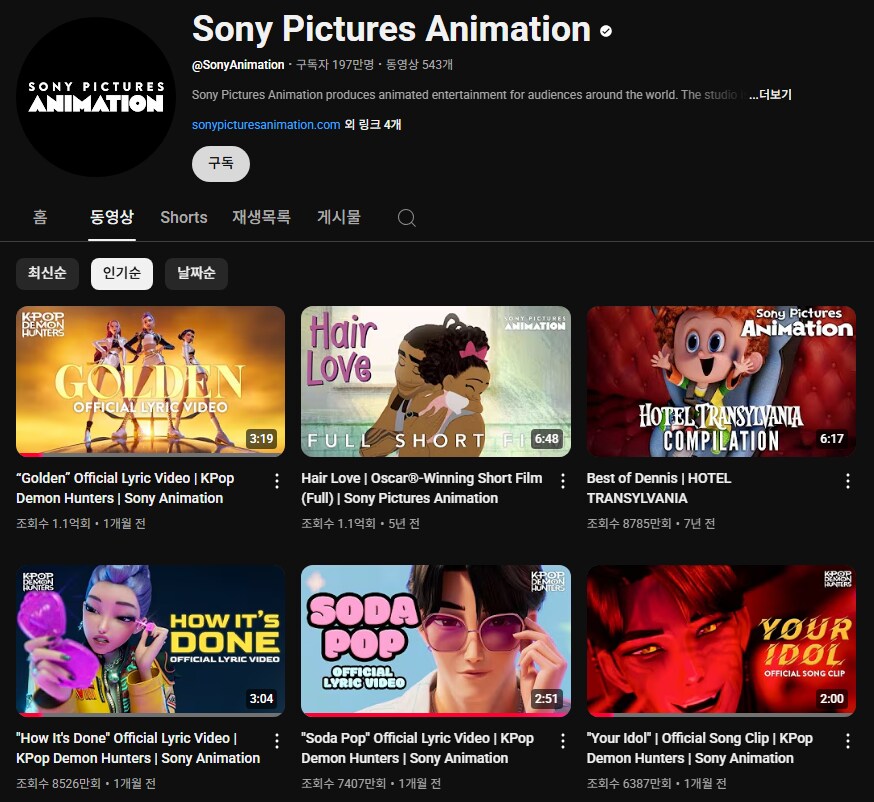Click the @SonyAnimation channel handle
This screenshot has height=802, width=874.
pyautogui.click(x=238, y=65)
